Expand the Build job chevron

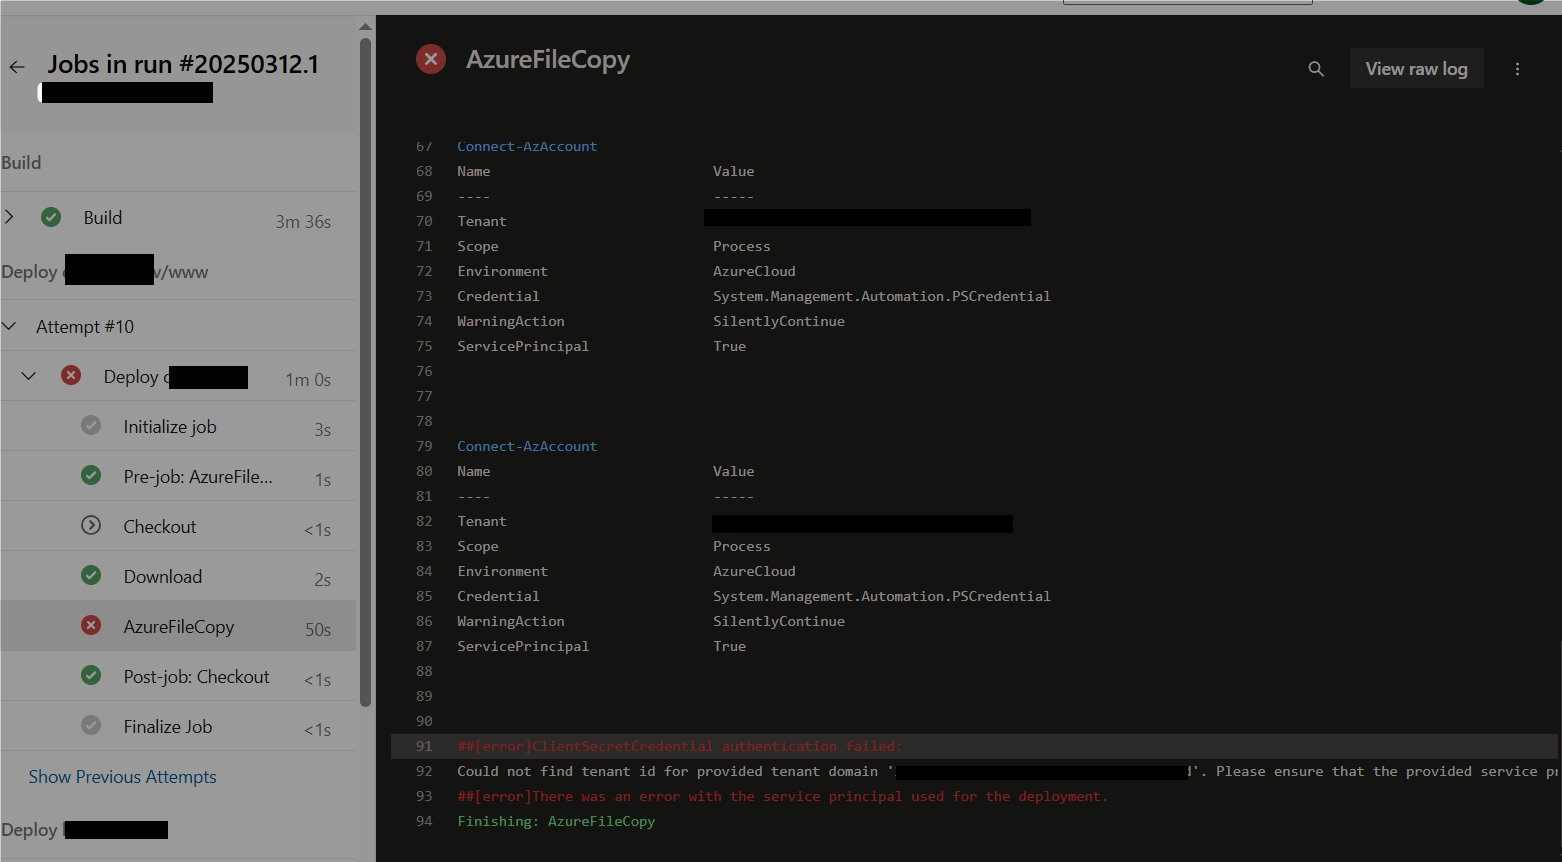coord(10,217)
